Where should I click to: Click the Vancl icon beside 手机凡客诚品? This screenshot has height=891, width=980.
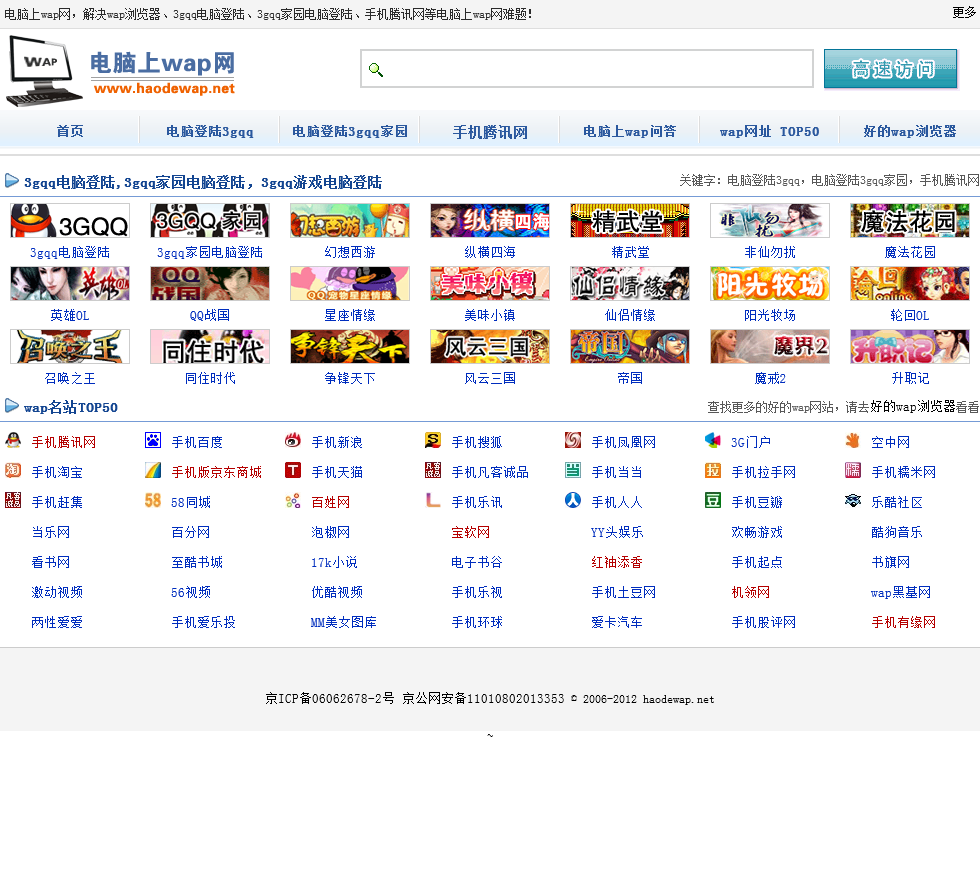pyautogui.click(x=433, y=470)
